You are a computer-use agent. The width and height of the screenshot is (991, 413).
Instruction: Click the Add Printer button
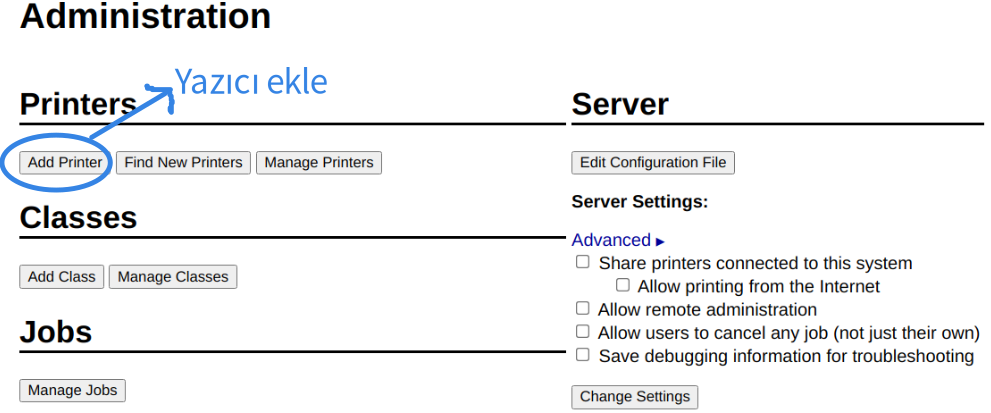65,162
